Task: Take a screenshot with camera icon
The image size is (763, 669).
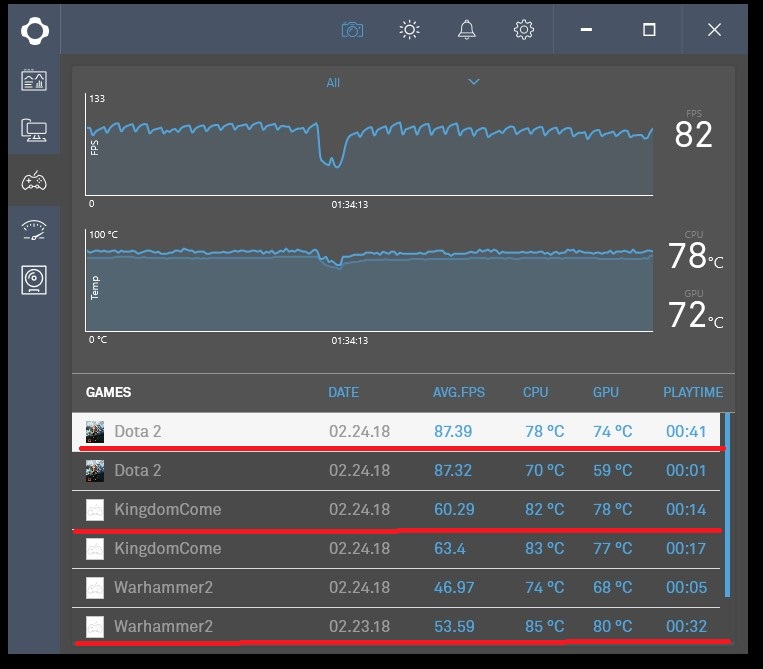Action: tap(352, 30)
